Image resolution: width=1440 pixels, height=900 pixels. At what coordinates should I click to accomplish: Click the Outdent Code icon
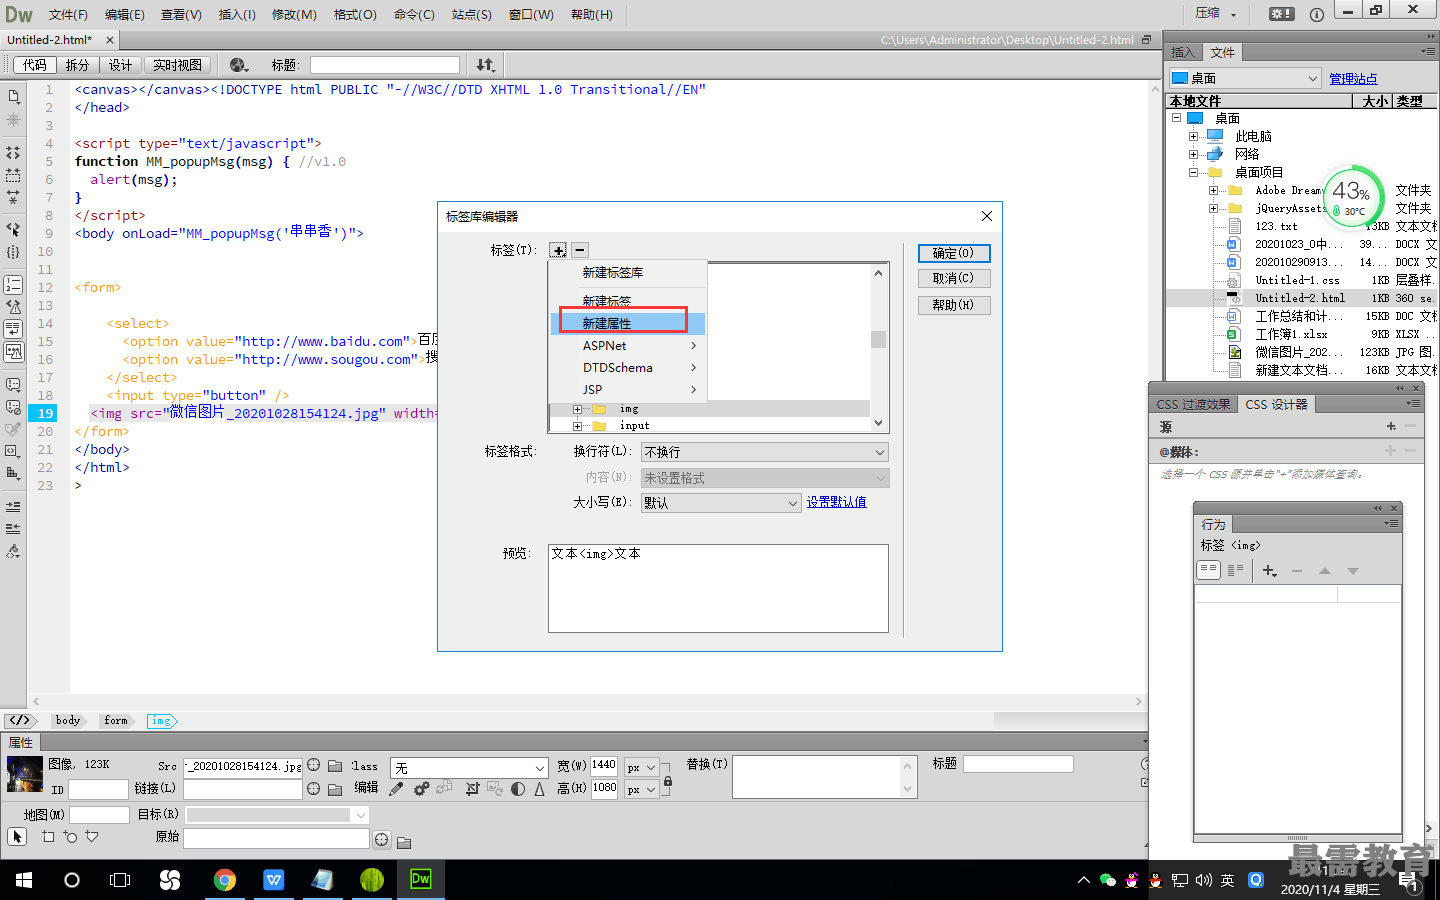13,528
